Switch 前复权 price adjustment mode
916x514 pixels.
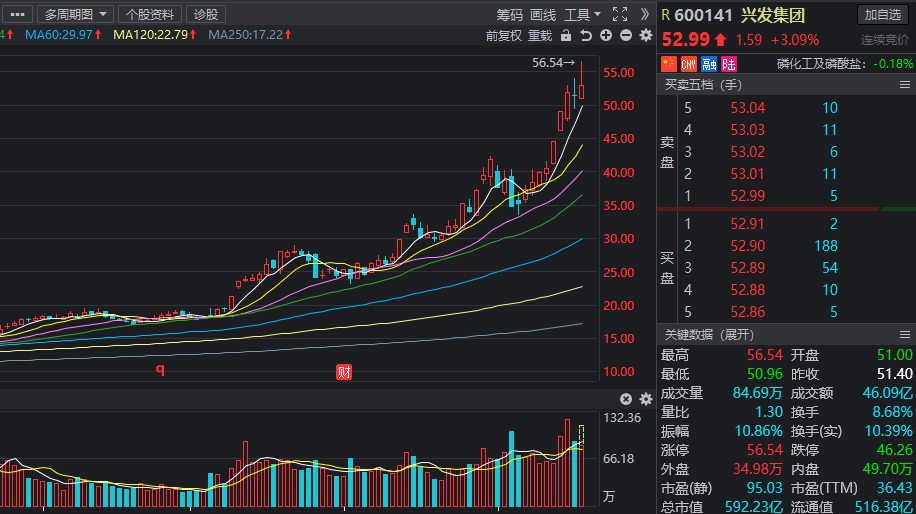click(504, 36)
